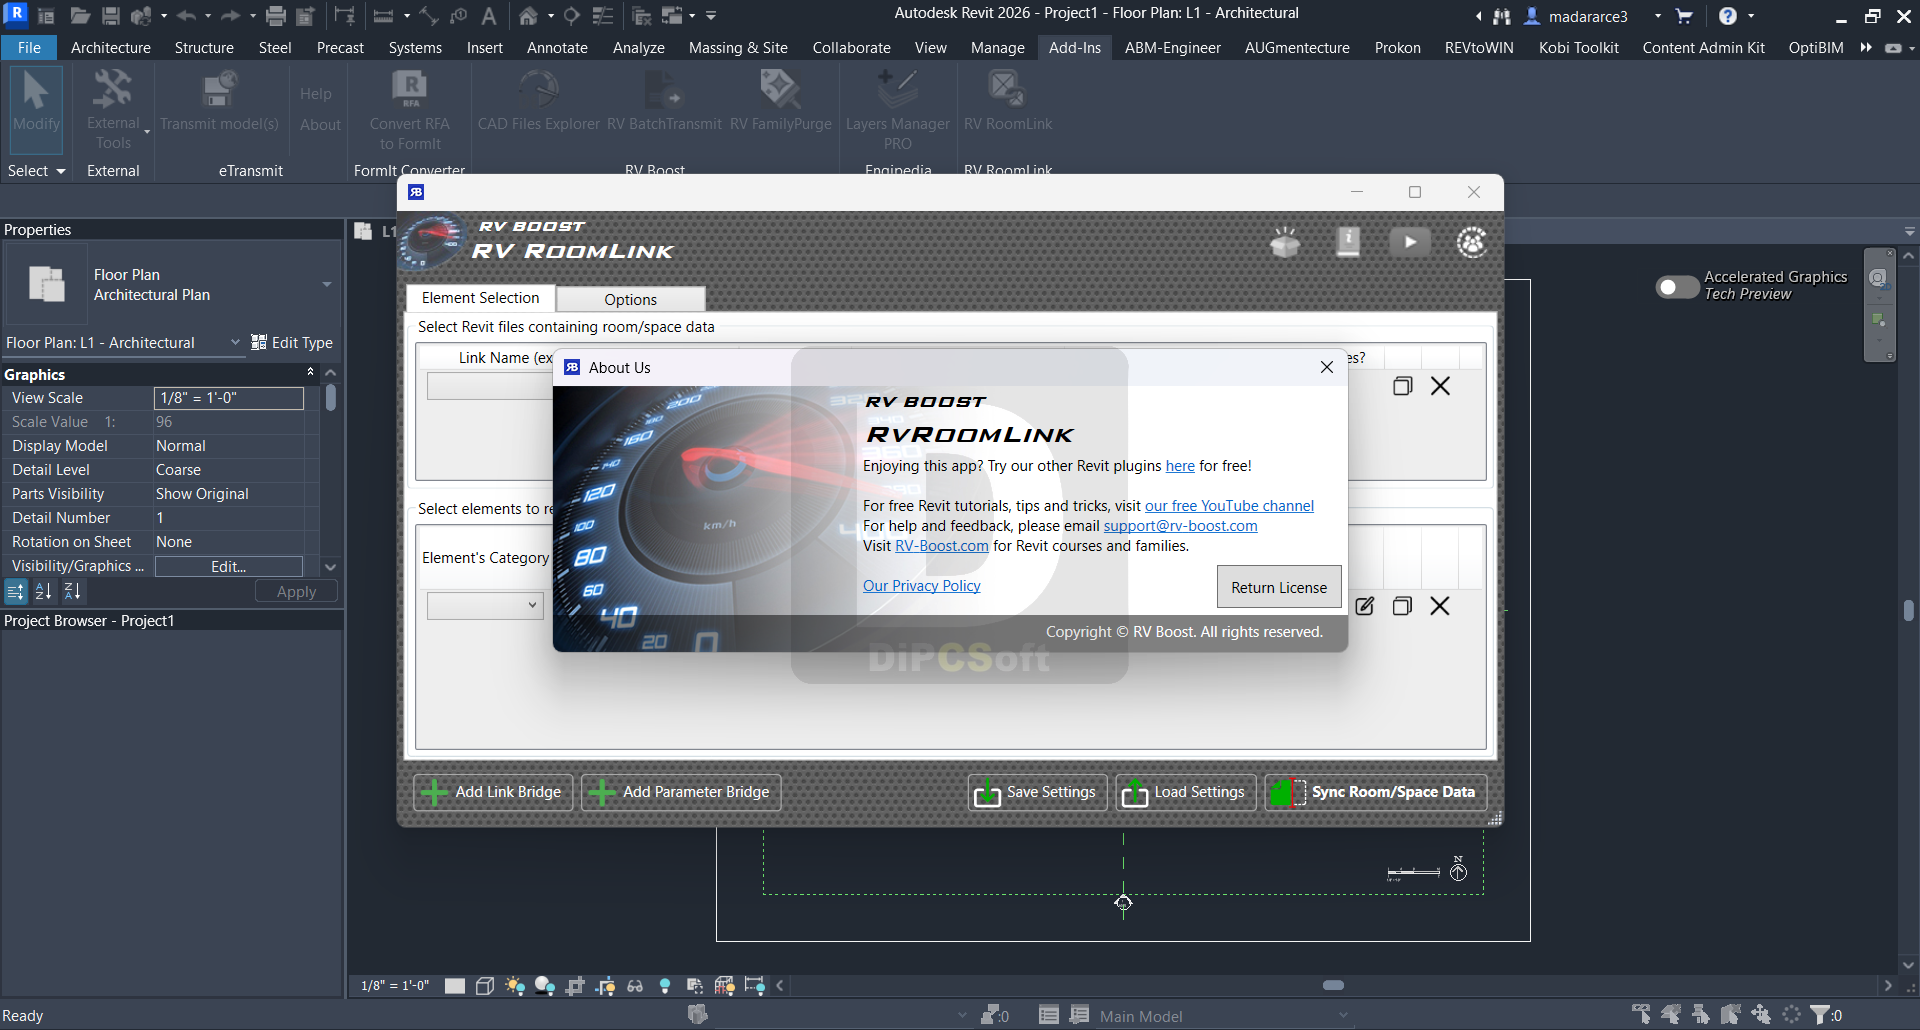Open the Default 3D View house icon
Screen dimensions: 1920x1030
pos(528,16)
